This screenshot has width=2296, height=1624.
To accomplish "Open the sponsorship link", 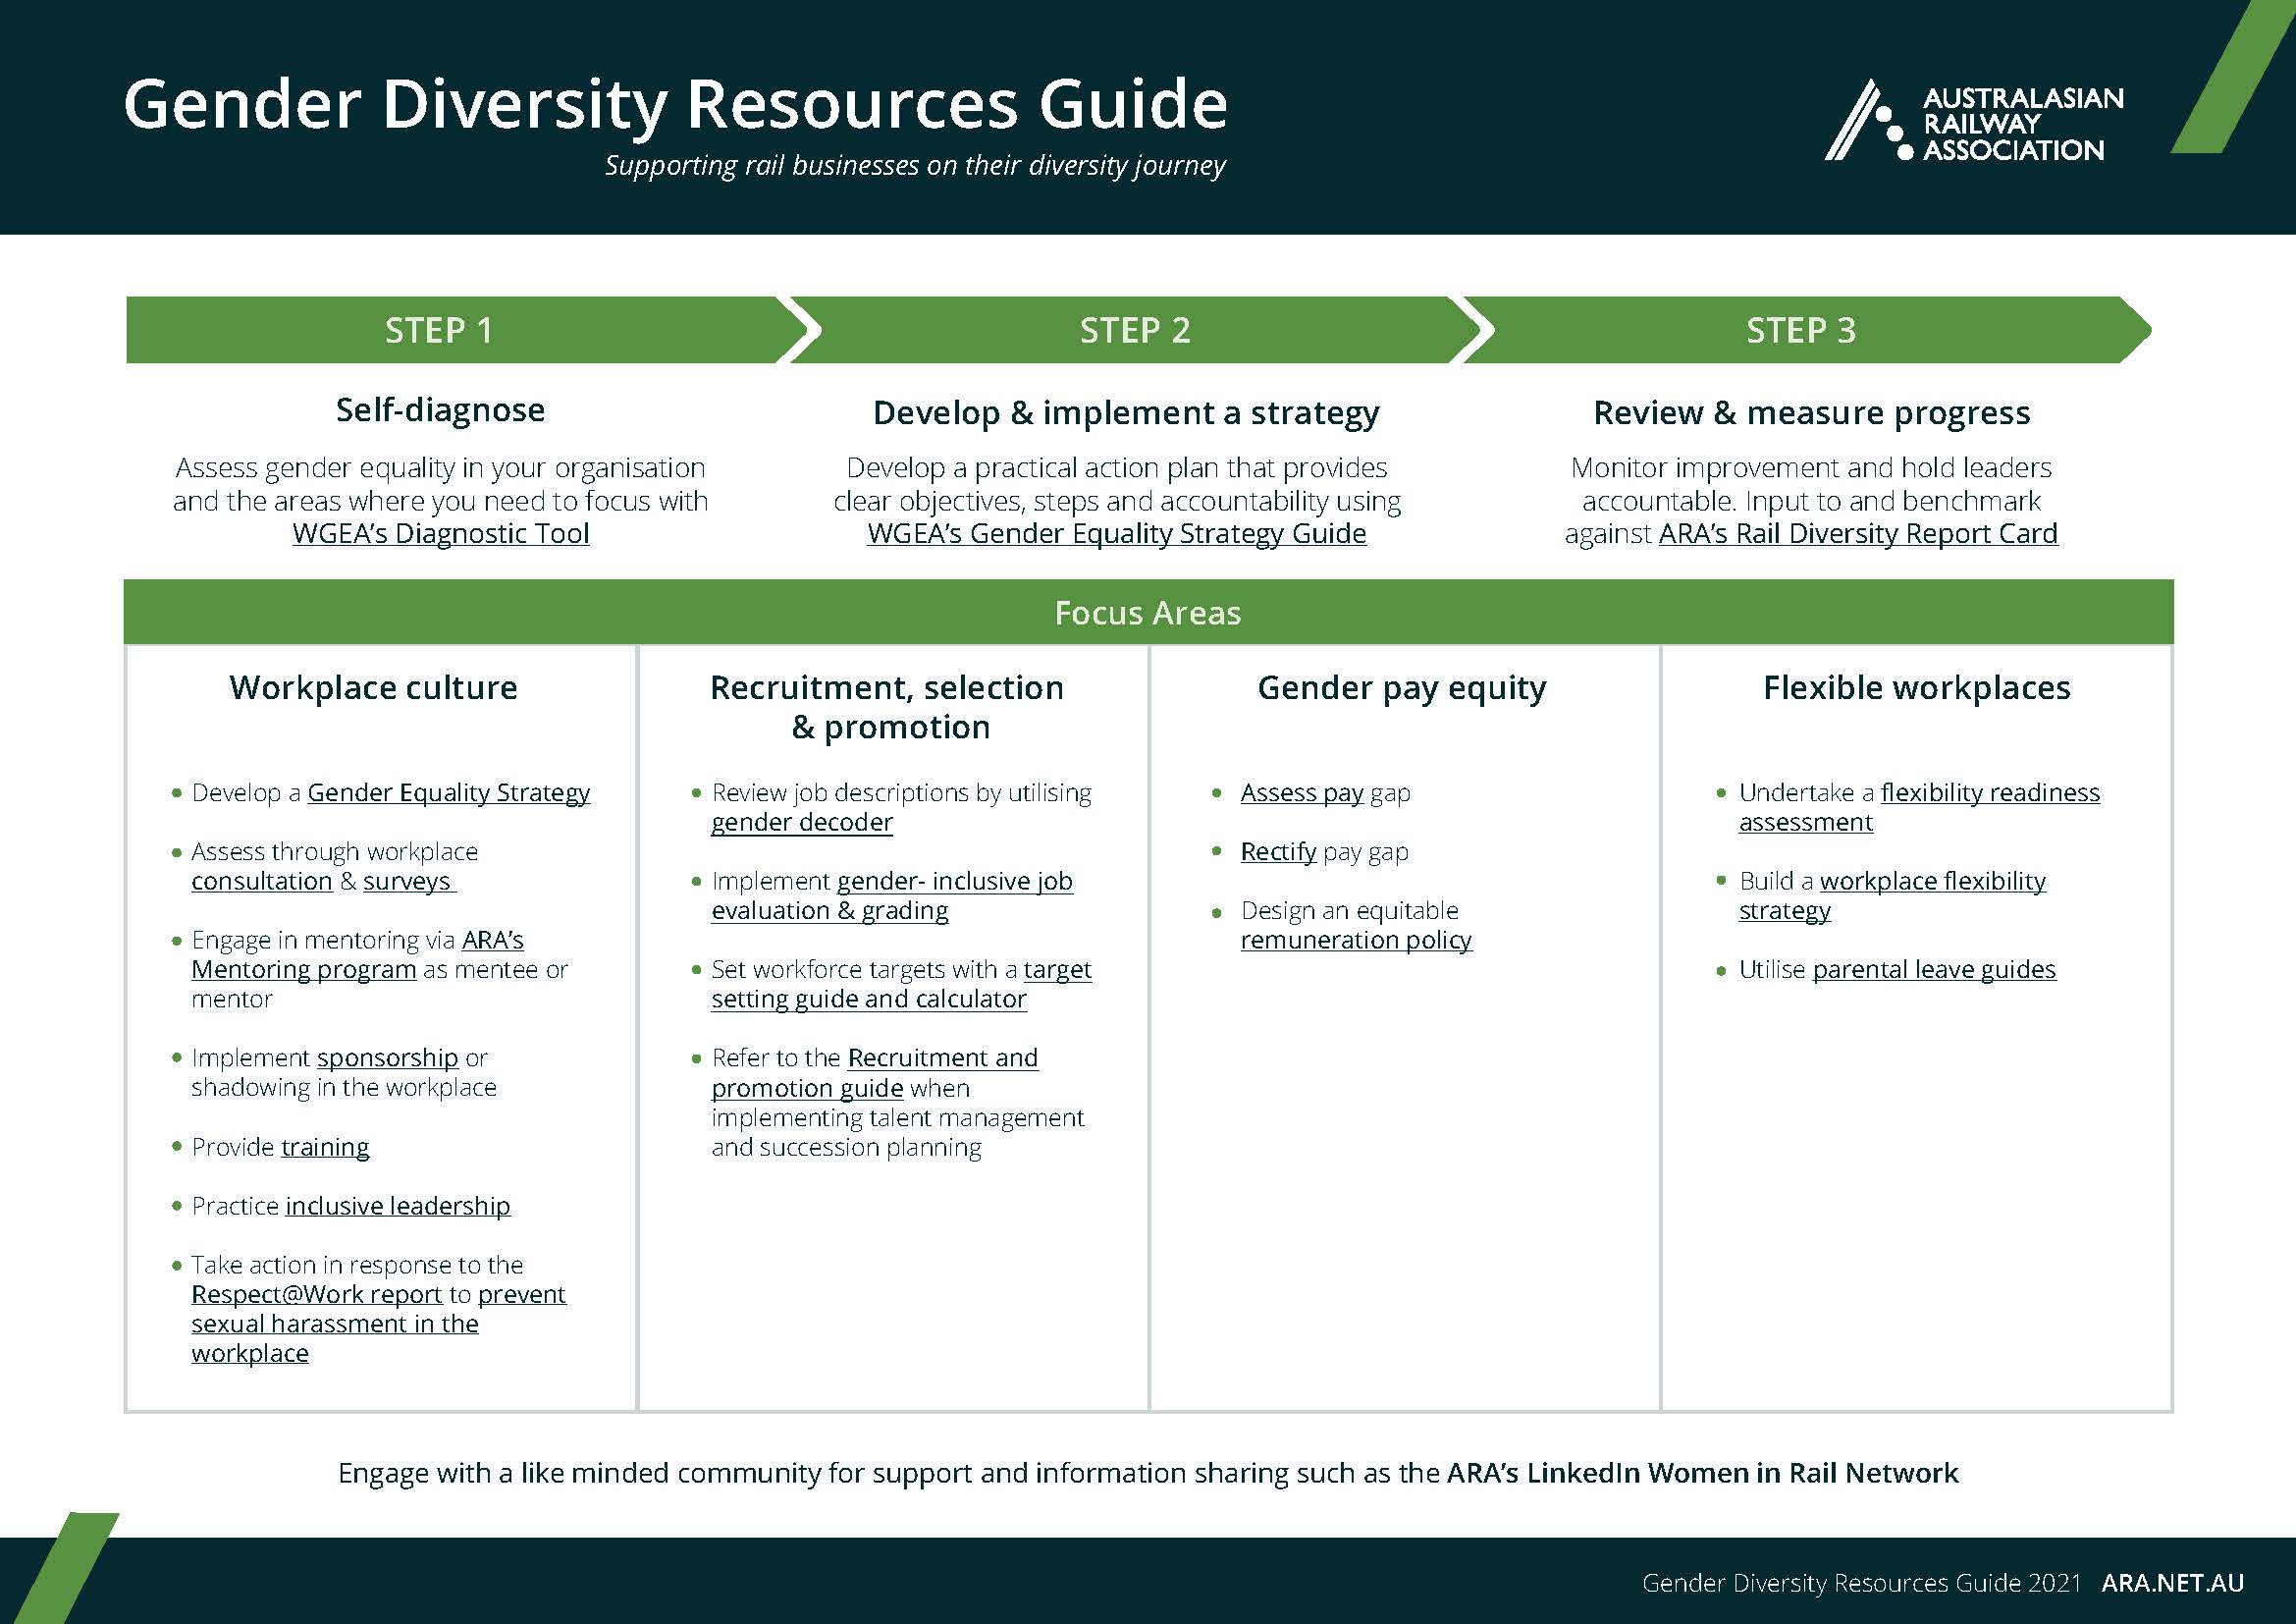I will point(387,1058).
